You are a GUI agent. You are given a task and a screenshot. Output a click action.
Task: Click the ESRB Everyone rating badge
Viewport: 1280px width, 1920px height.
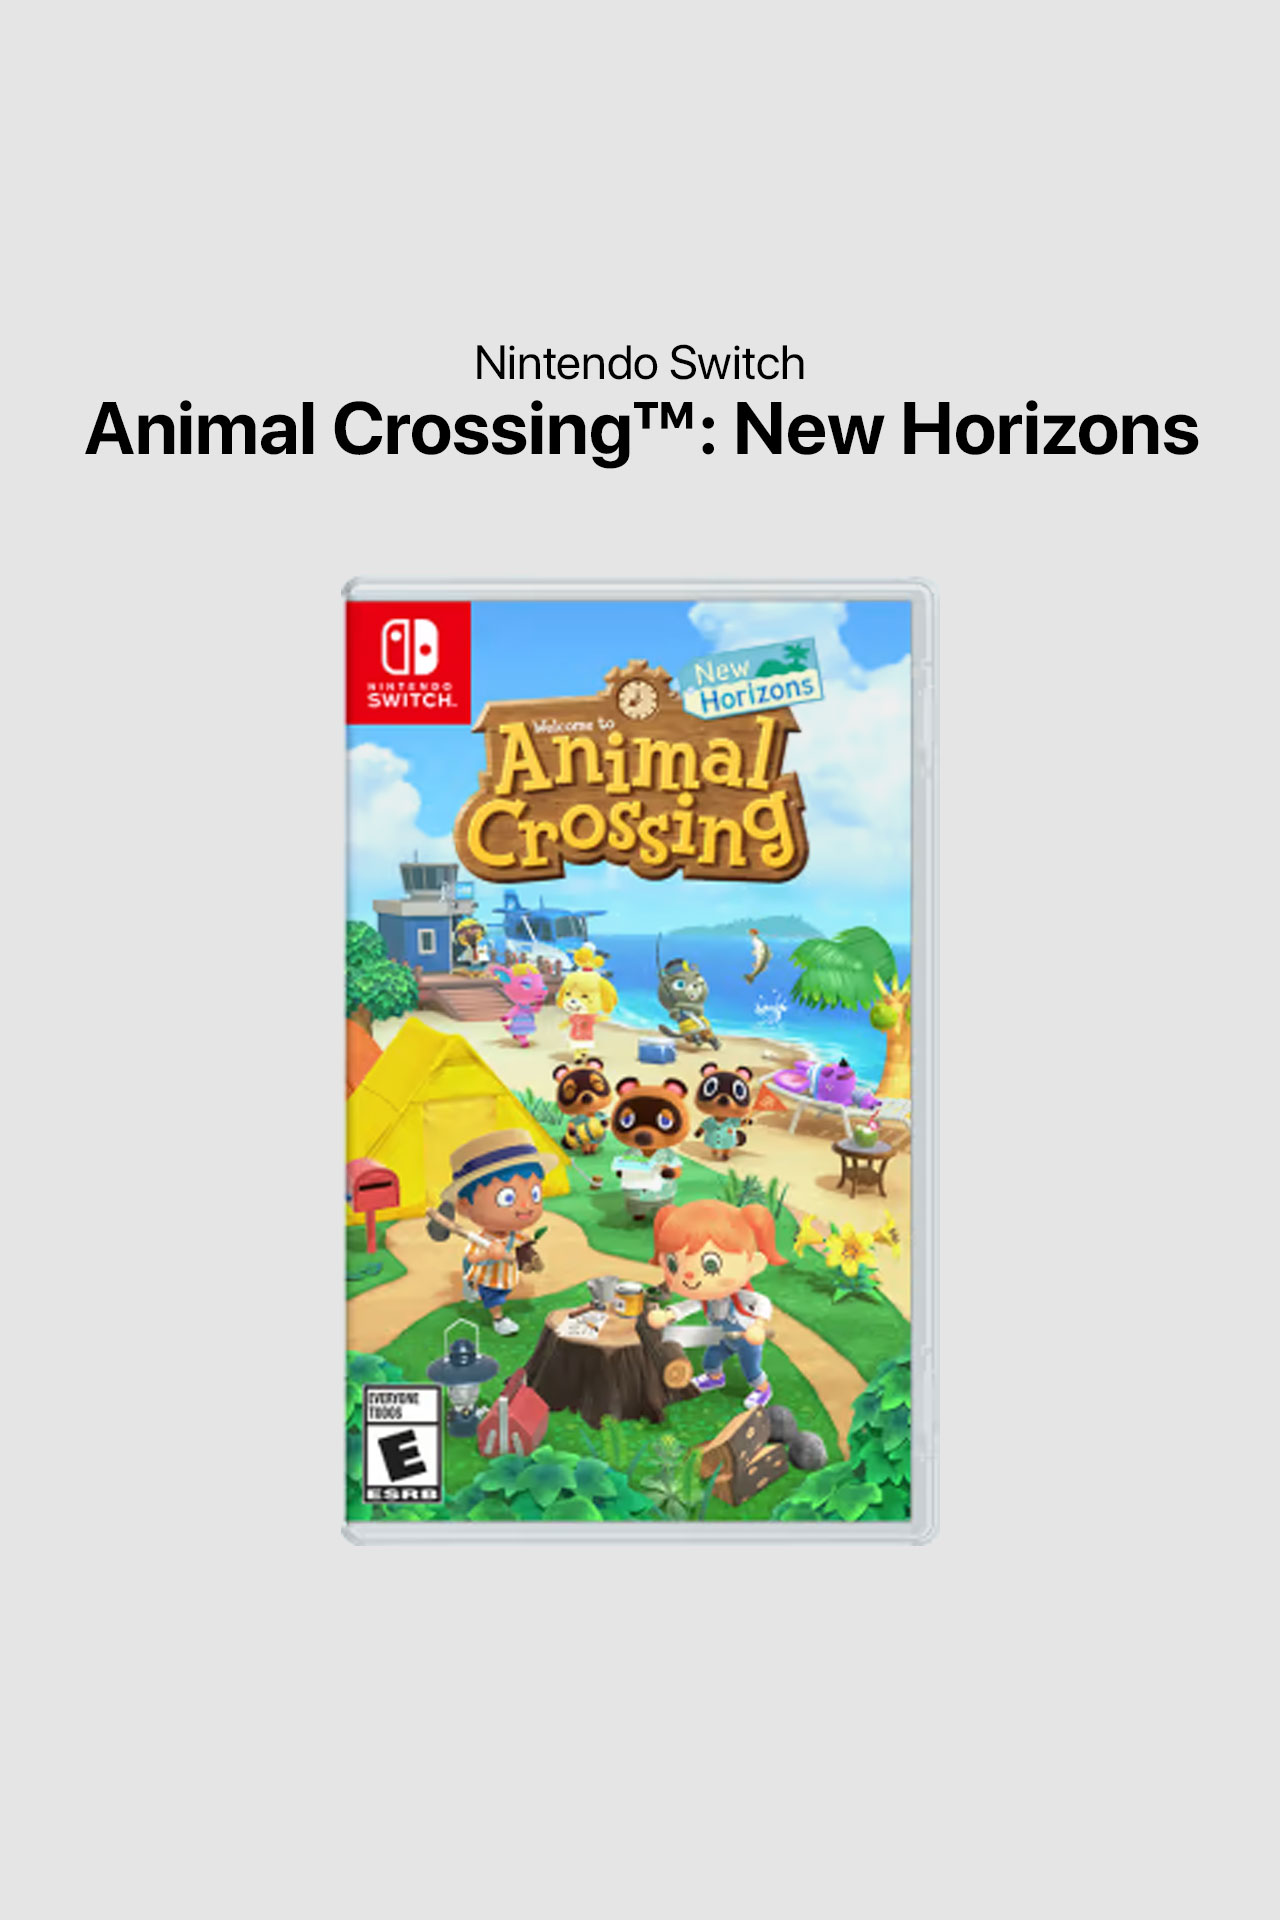(x=402, y=1444)
